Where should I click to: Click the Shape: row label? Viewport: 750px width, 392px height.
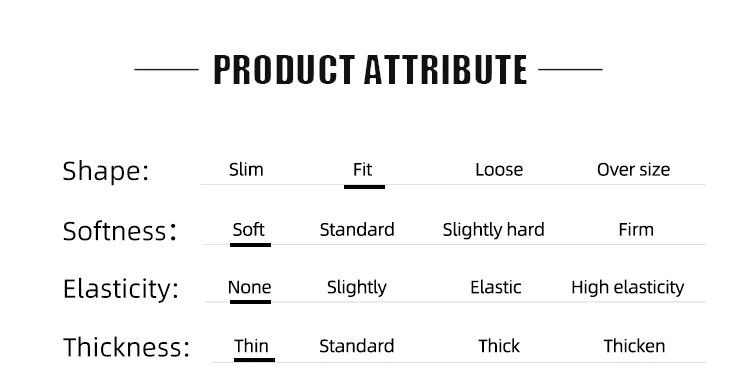(x=106, y=171)
